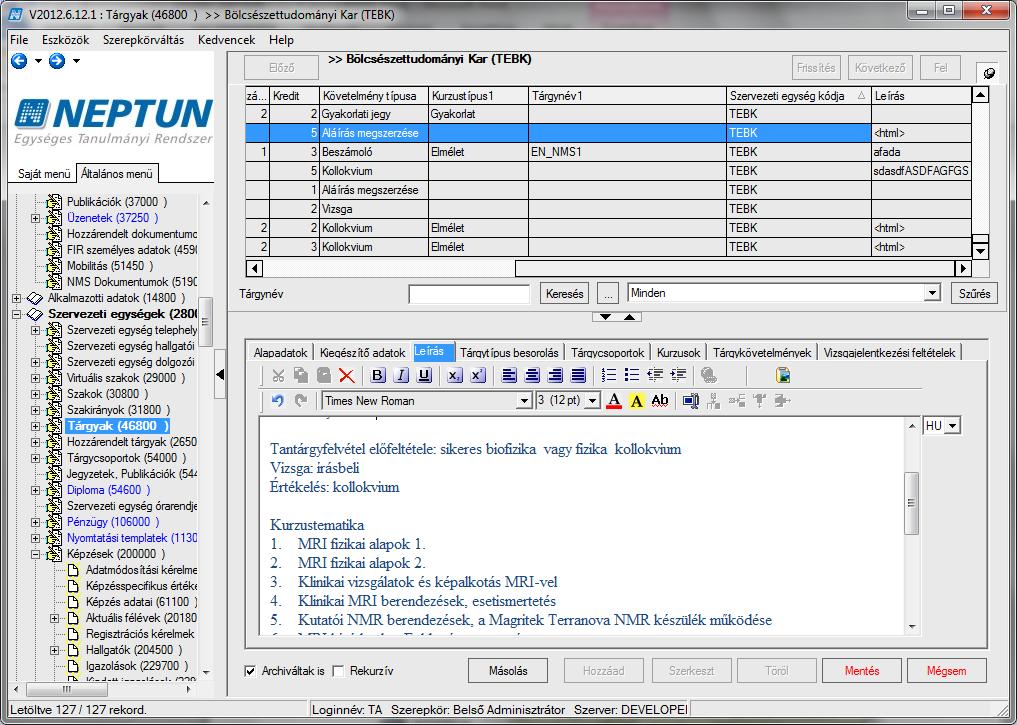Increase indent
The width and height of the screenshot is (1017, 725).
tap(678, 375)
